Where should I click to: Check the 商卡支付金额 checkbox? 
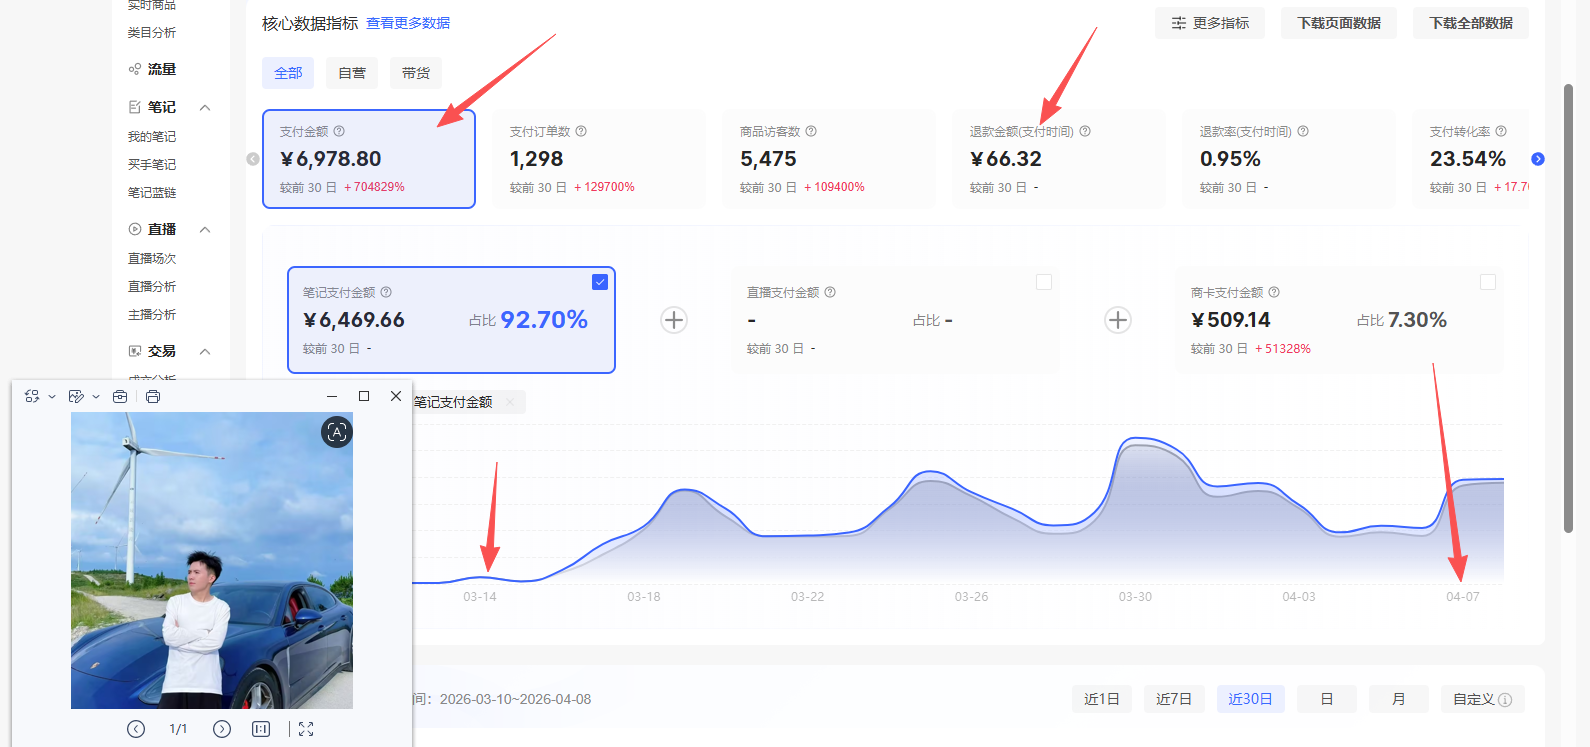click(1488, 282)
